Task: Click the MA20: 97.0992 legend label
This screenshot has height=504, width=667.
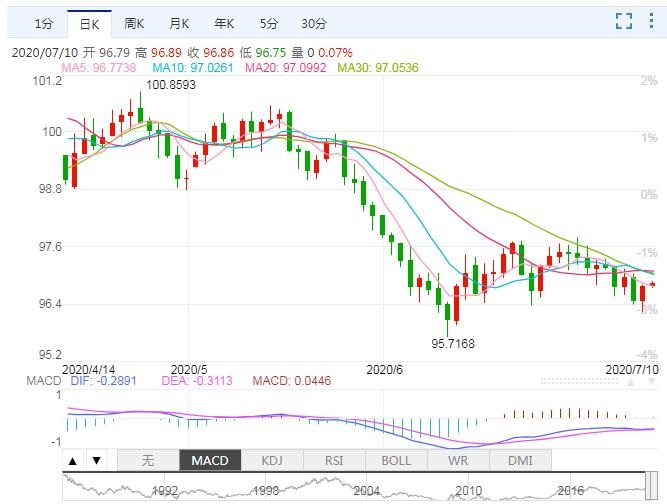Action: [286, 68]
